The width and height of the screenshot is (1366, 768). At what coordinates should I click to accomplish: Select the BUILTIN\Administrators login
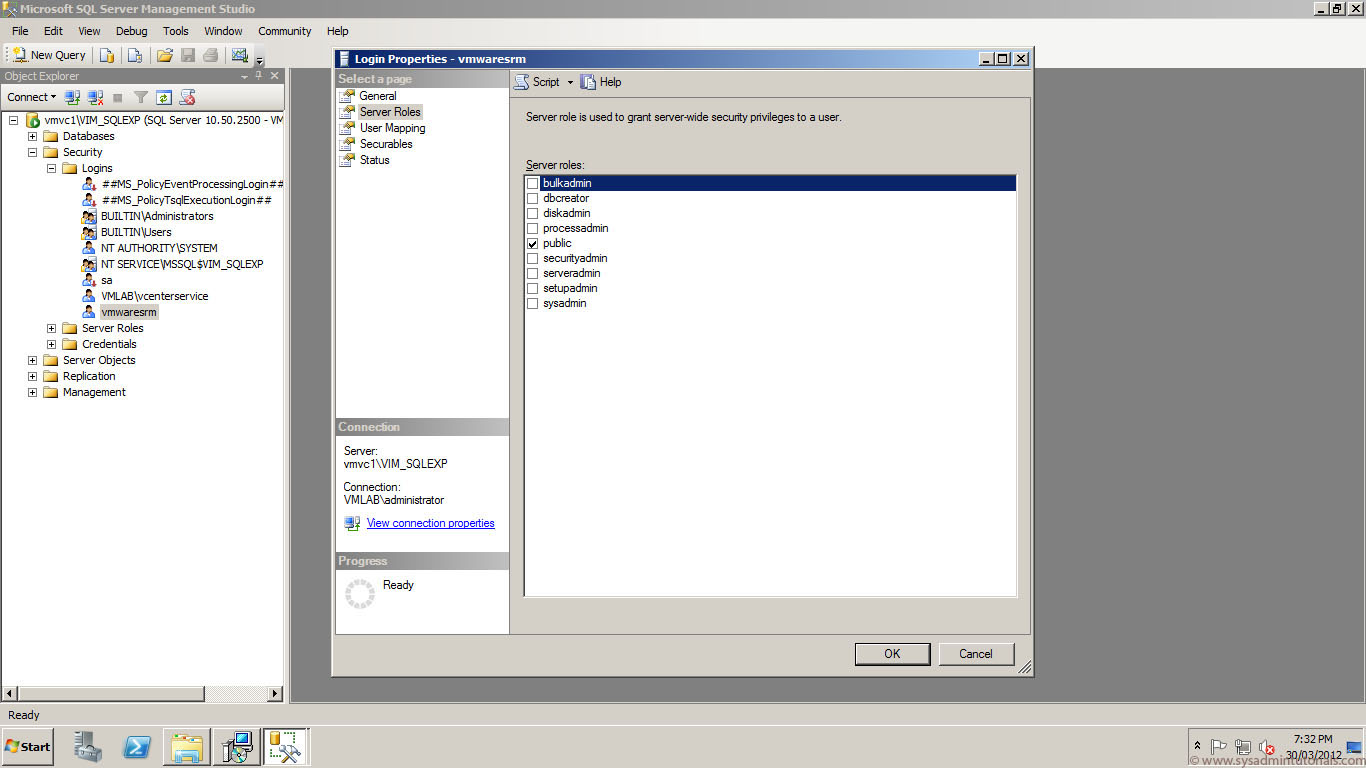point(157,216)
